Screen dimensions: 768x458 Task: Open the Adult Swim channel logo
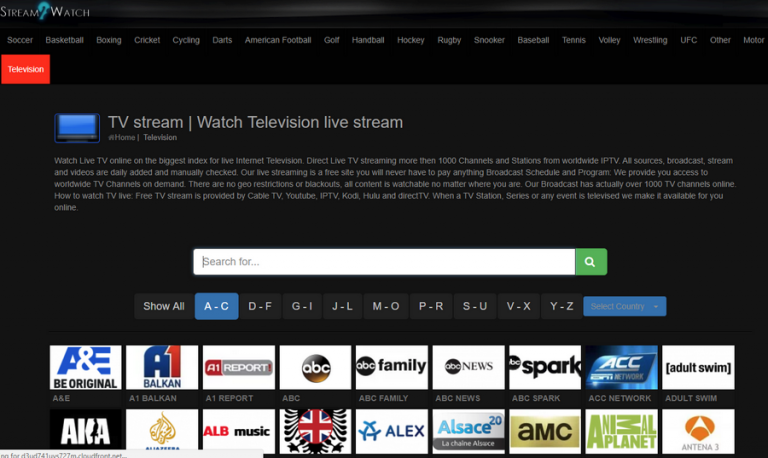coord(698,367)
